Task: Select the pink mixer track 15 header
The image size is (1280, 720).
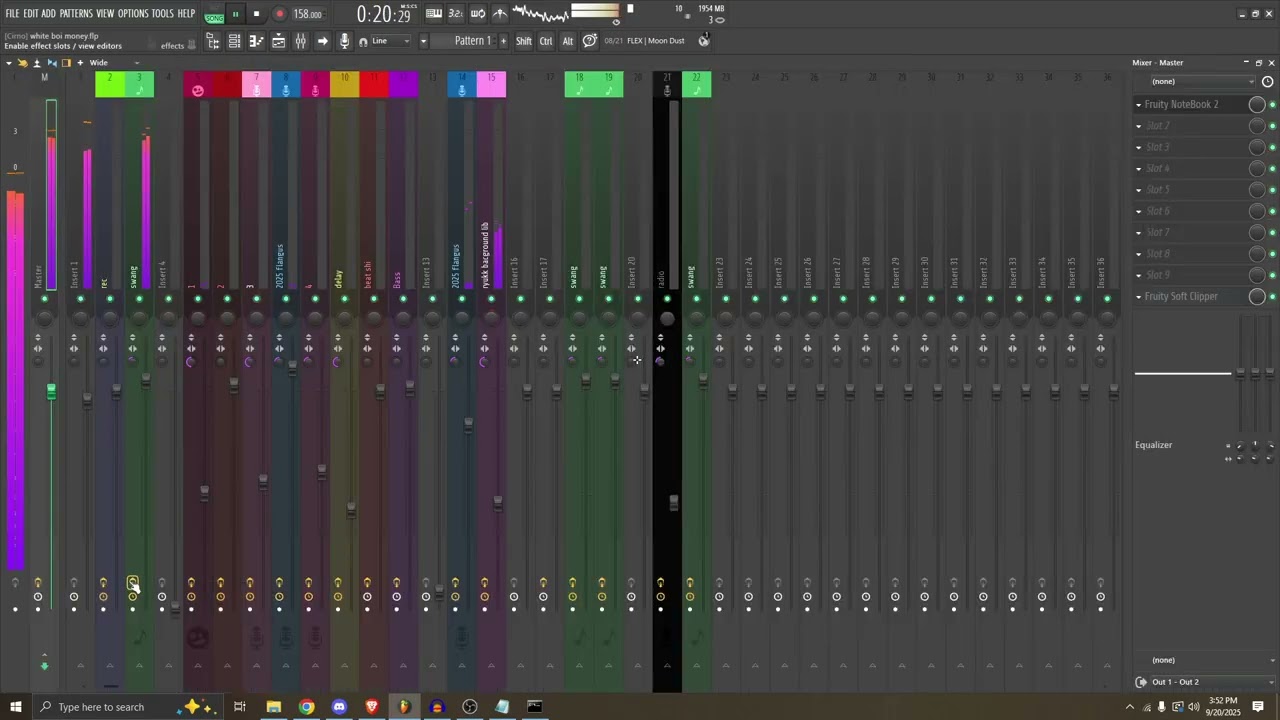Action: (491, 85)
